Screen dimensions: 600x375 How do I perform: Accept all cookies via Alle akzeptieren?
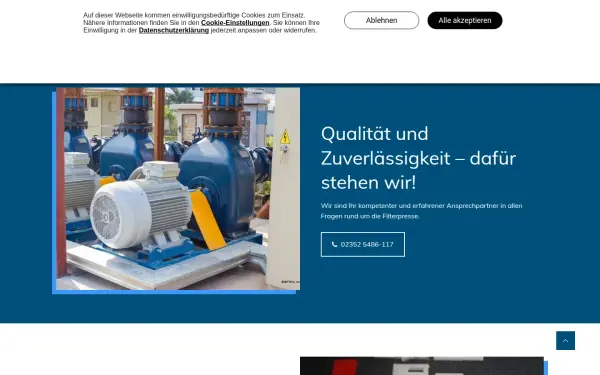point(465,20)
